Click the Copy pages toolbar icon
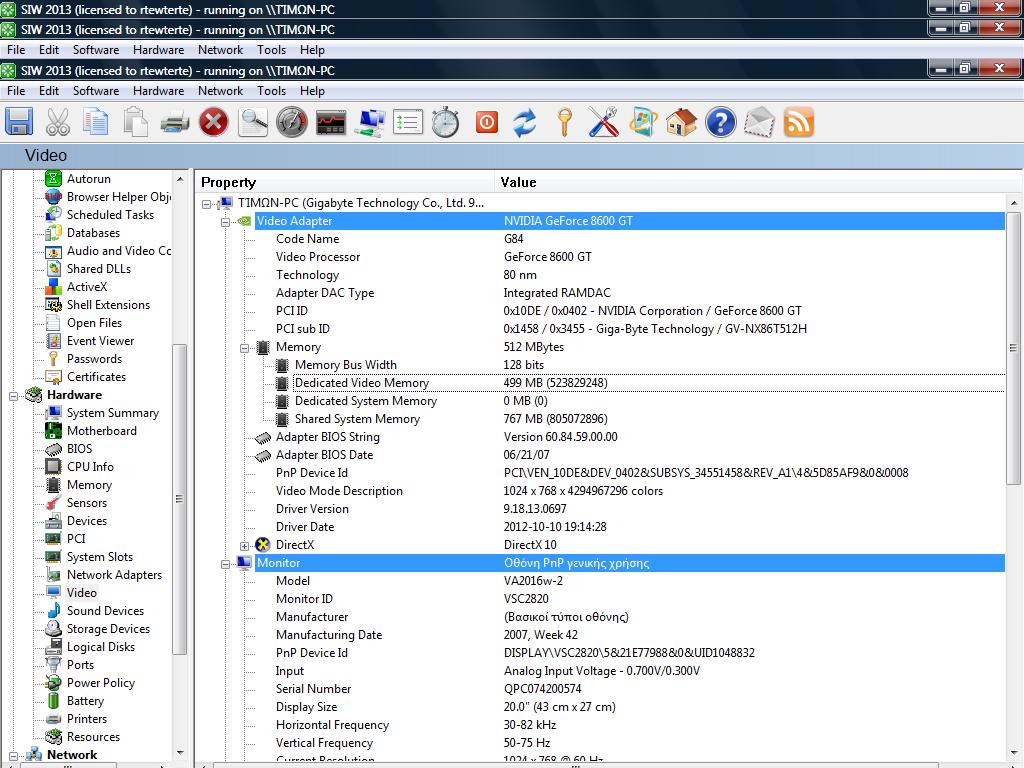The height and width of the screenshot is (768, 1024). pos(96,122)
